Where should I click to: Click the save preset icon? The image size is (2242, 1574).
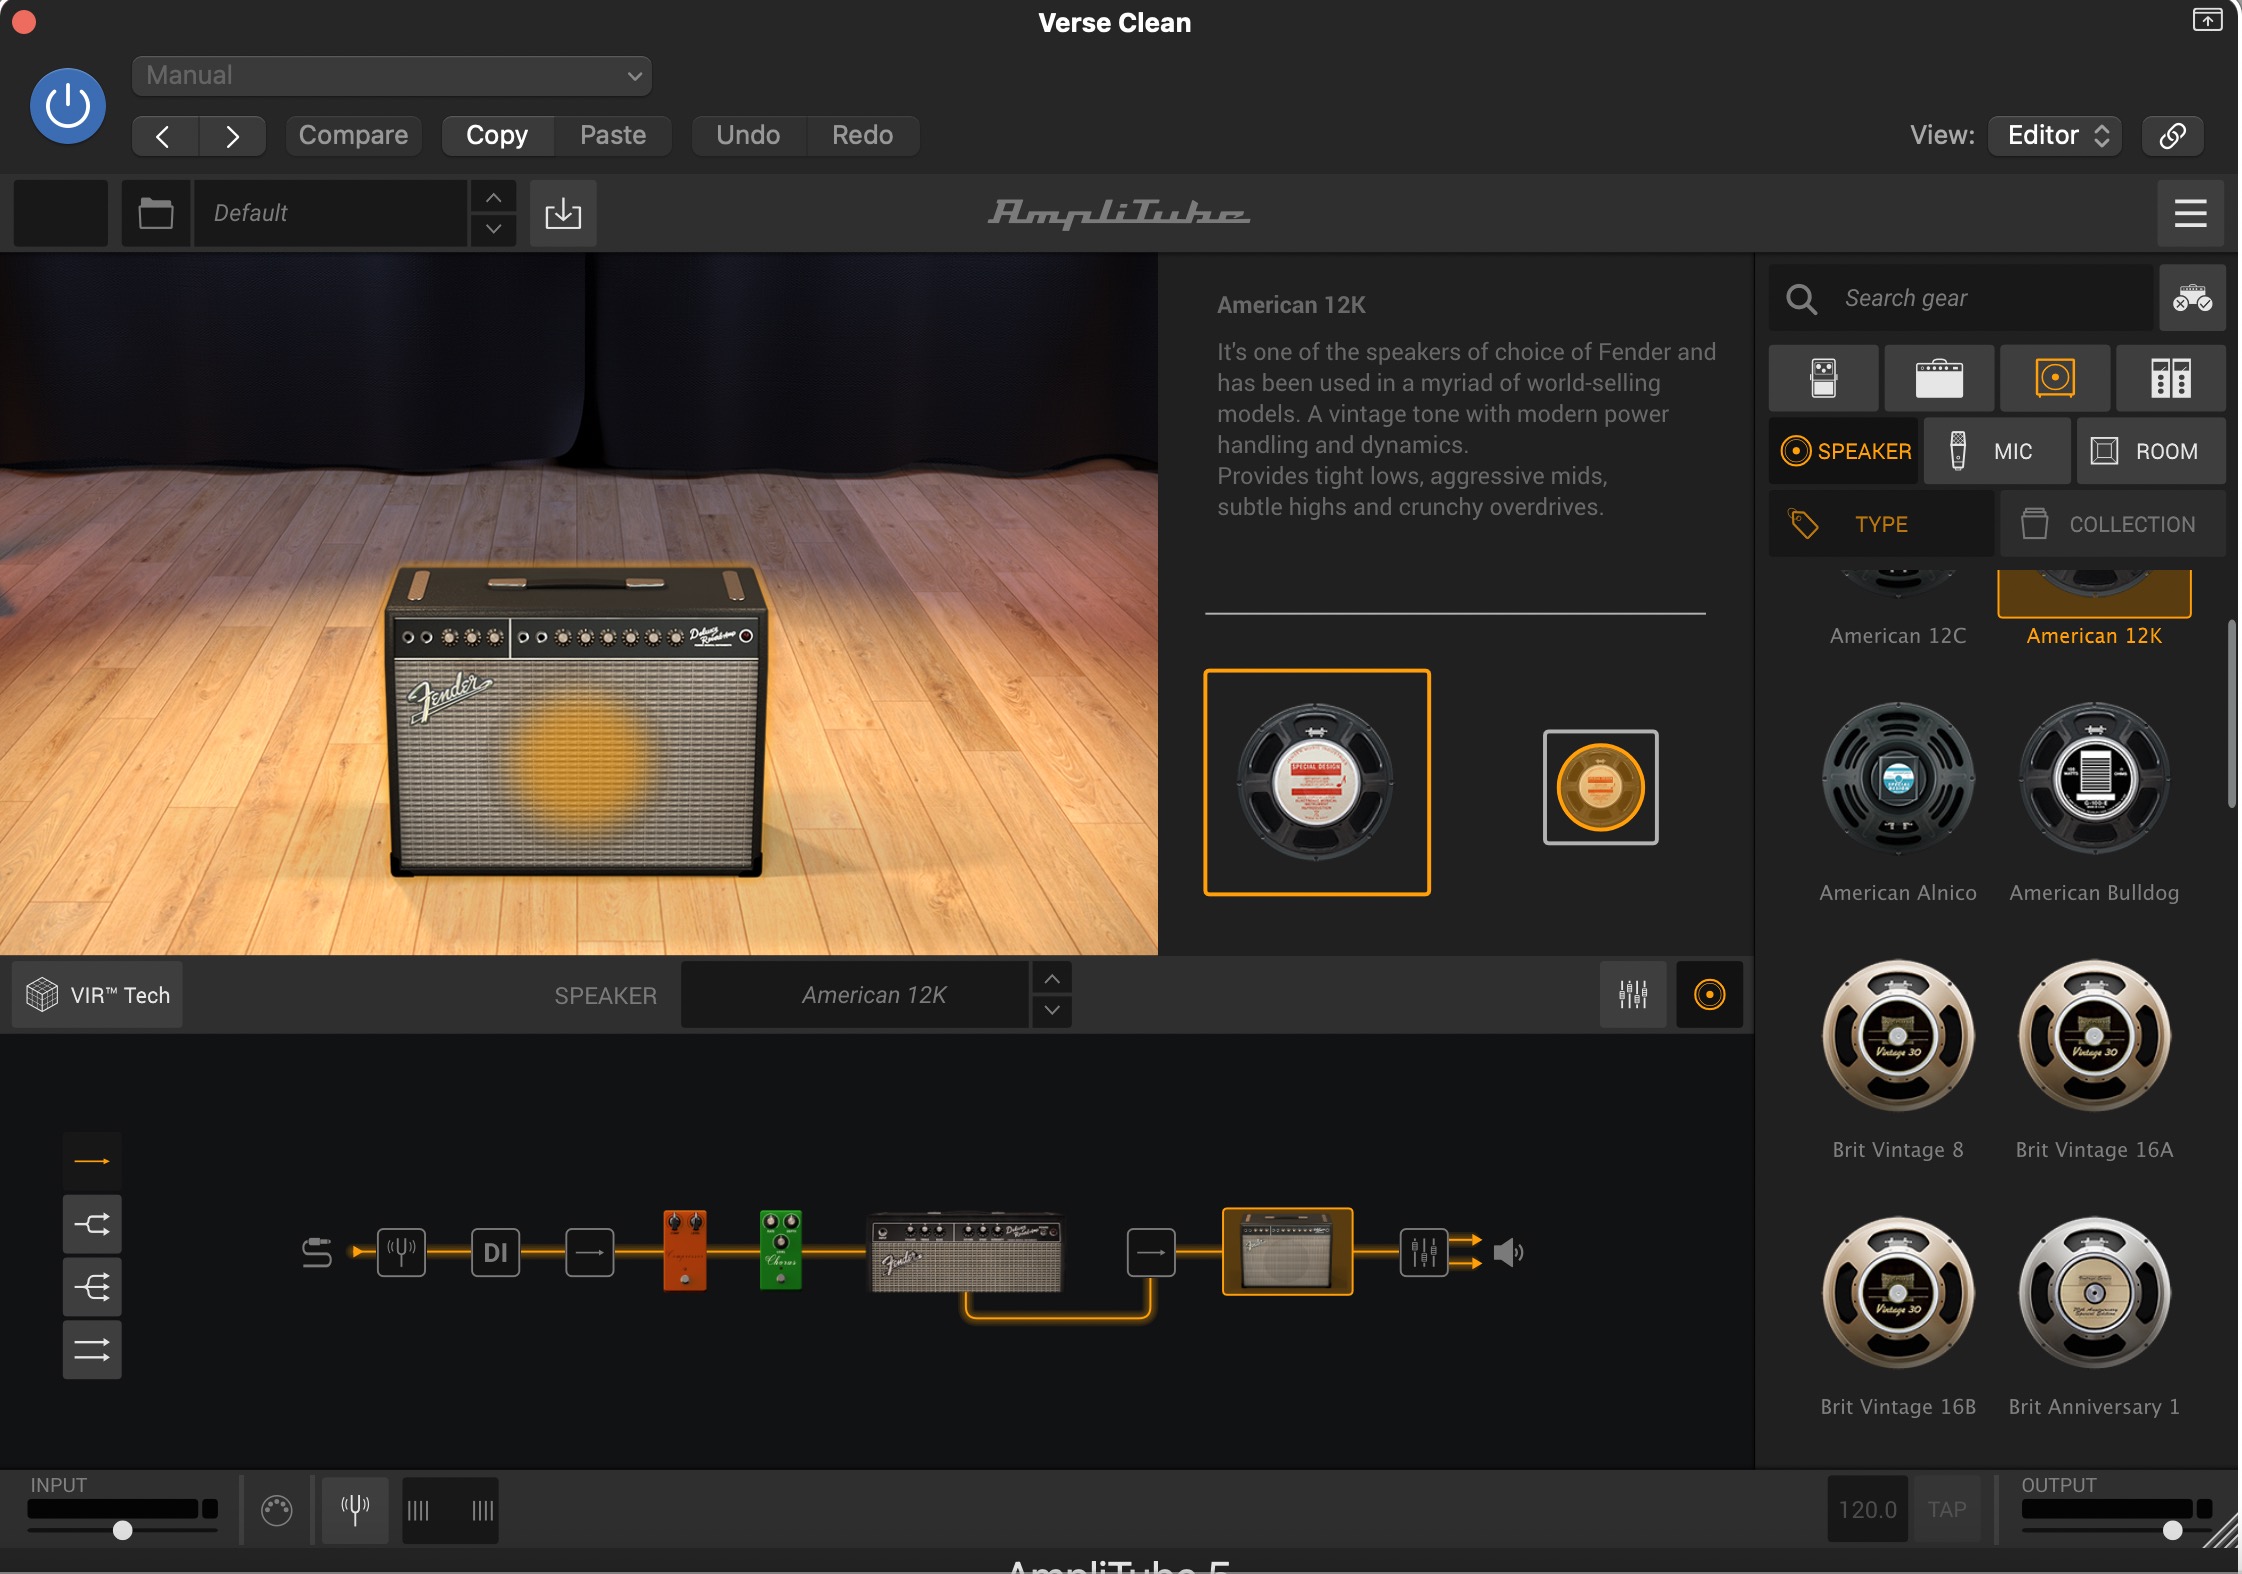click(563, 213)
